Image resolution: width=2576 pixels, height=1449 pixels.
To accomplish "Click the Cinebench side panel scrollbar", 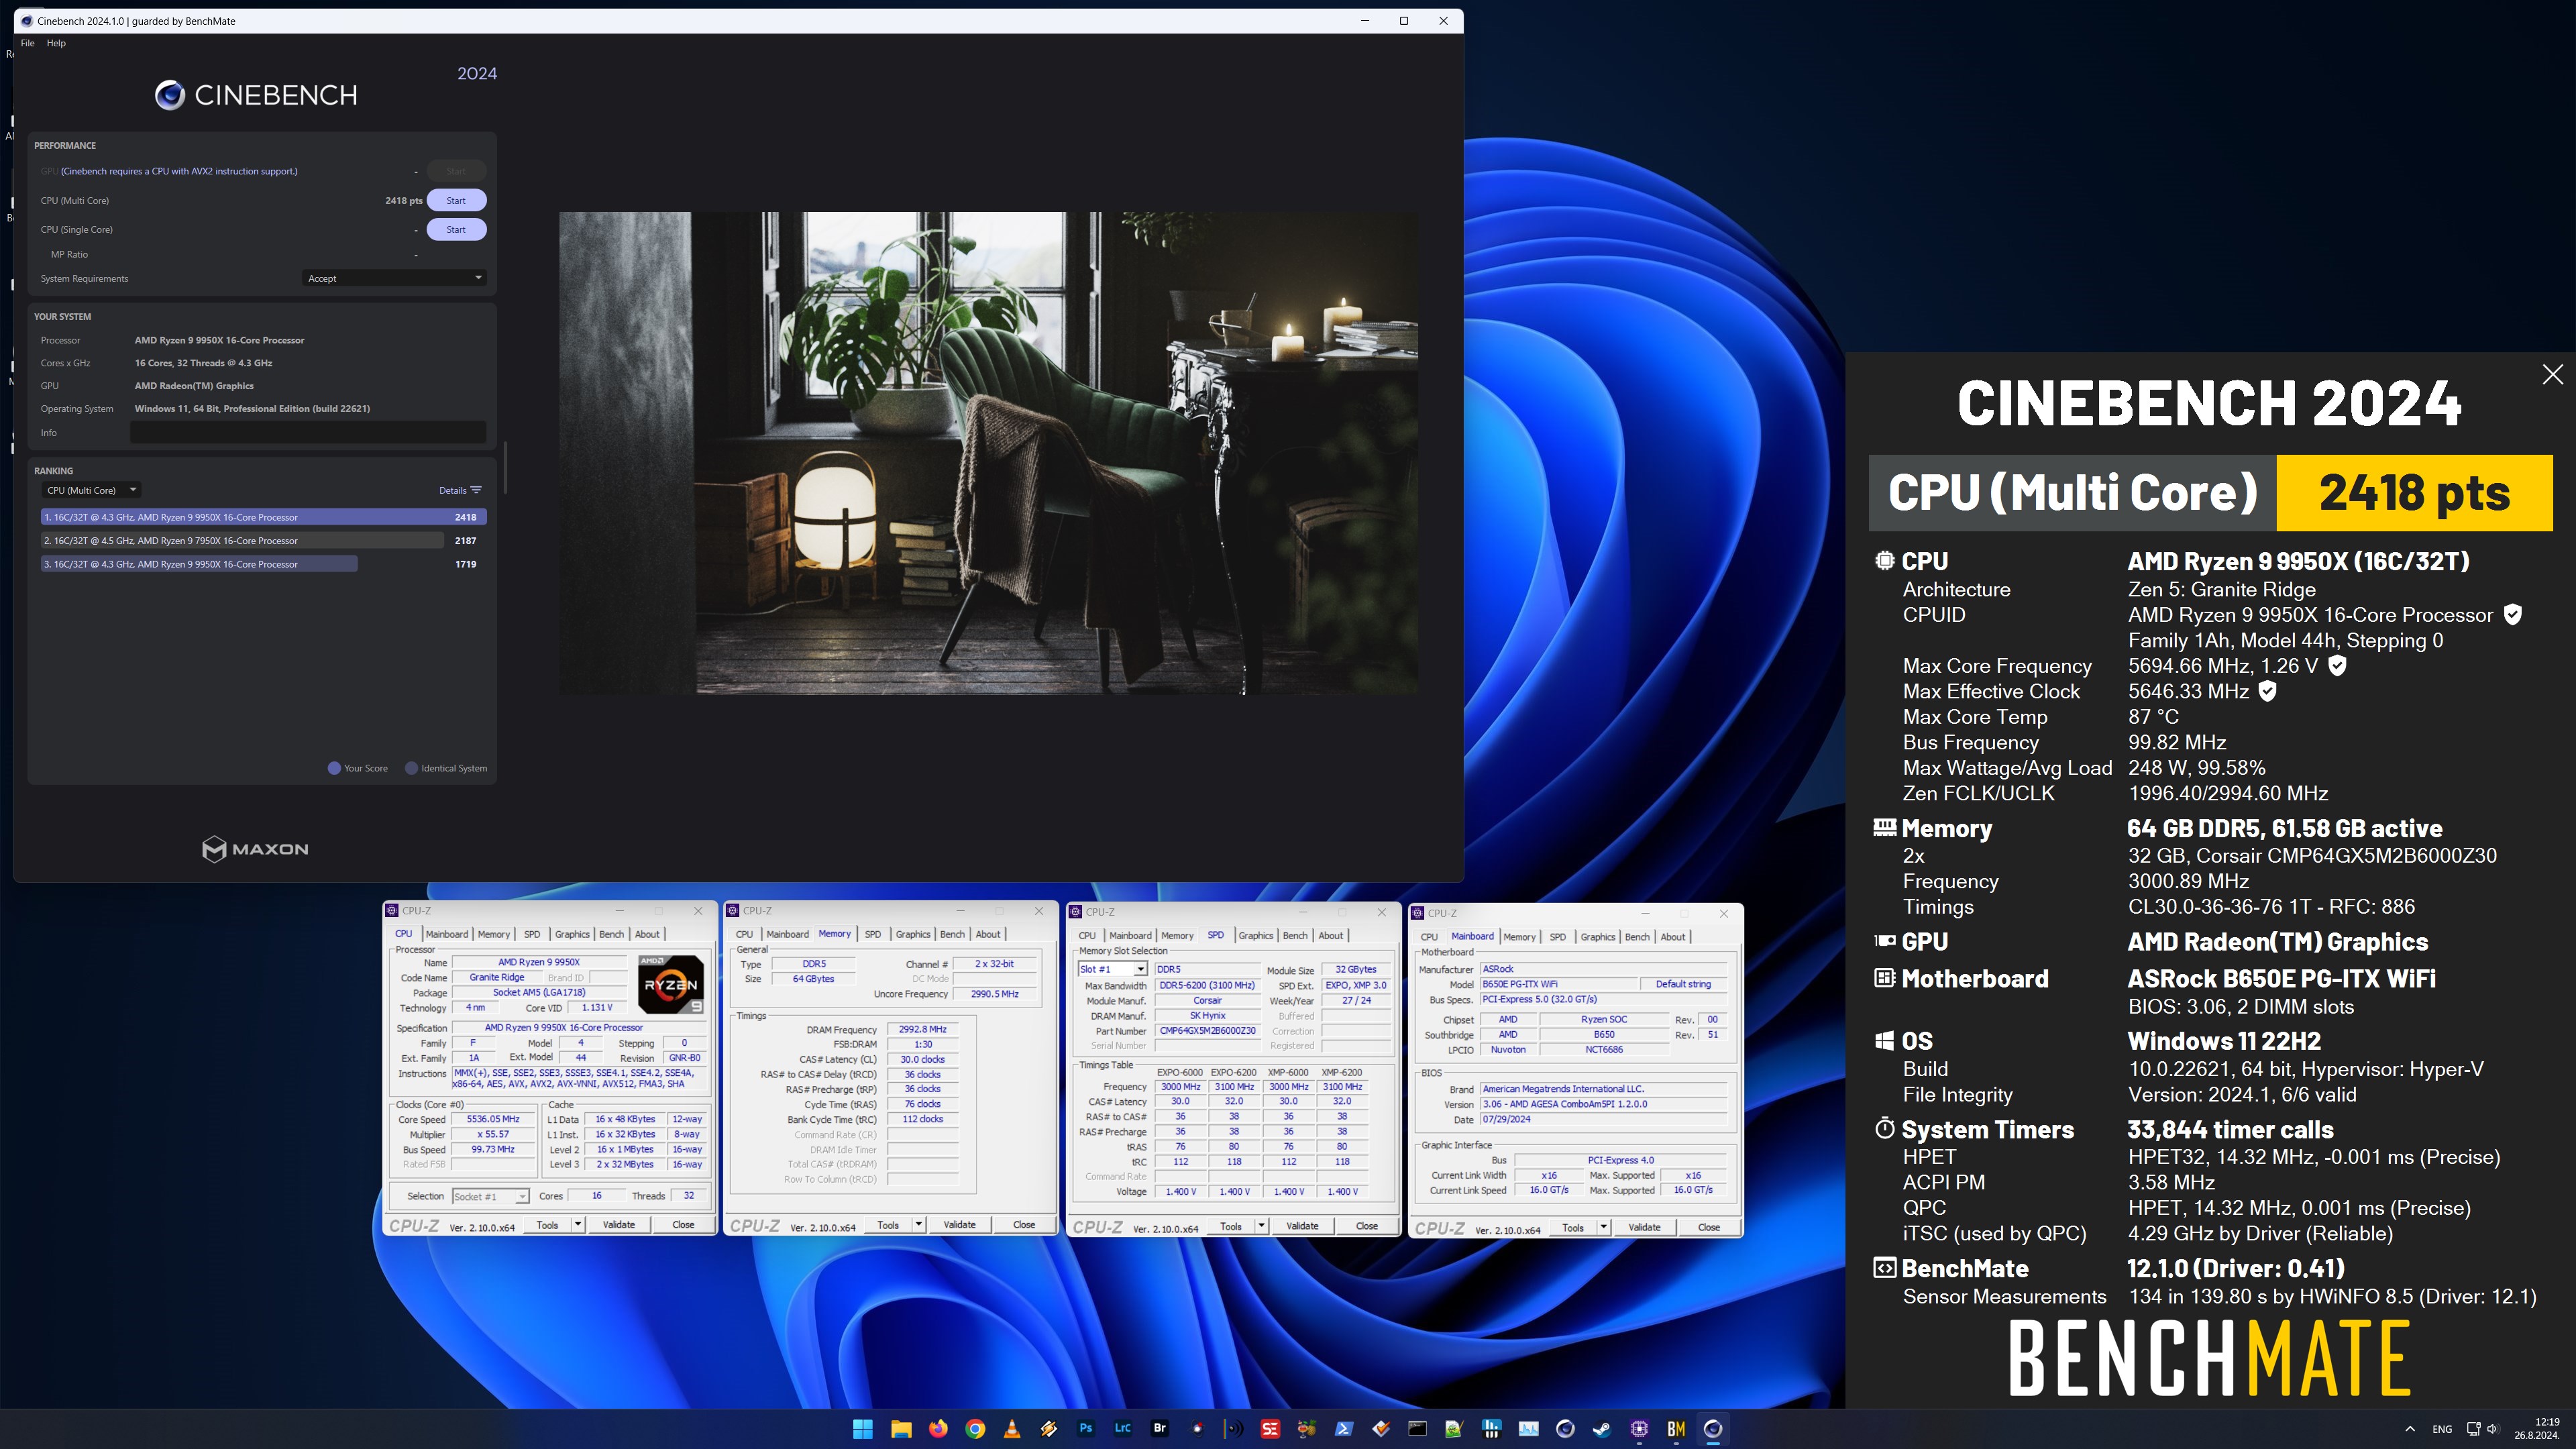I will tap(505, 467).
